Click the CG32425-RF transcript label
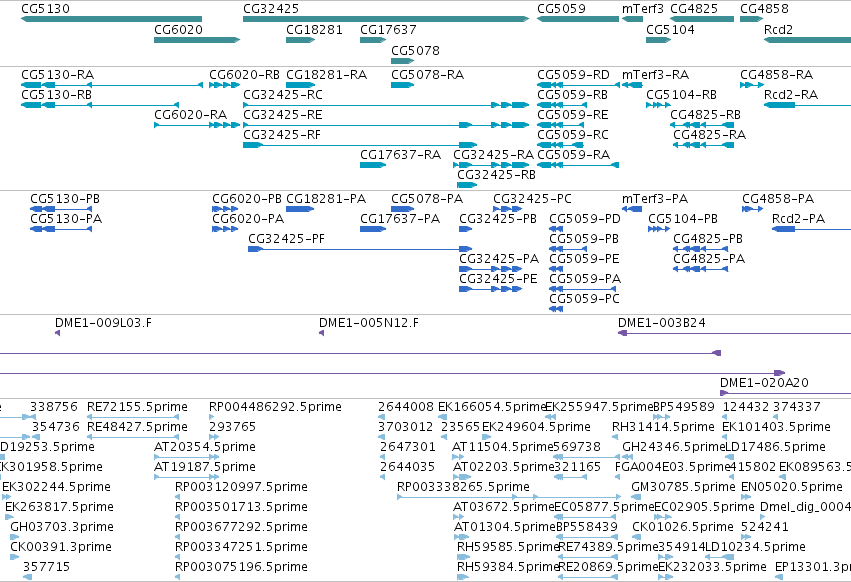The image size is (851, 582). pyautogui.click(x=282, y=135)
